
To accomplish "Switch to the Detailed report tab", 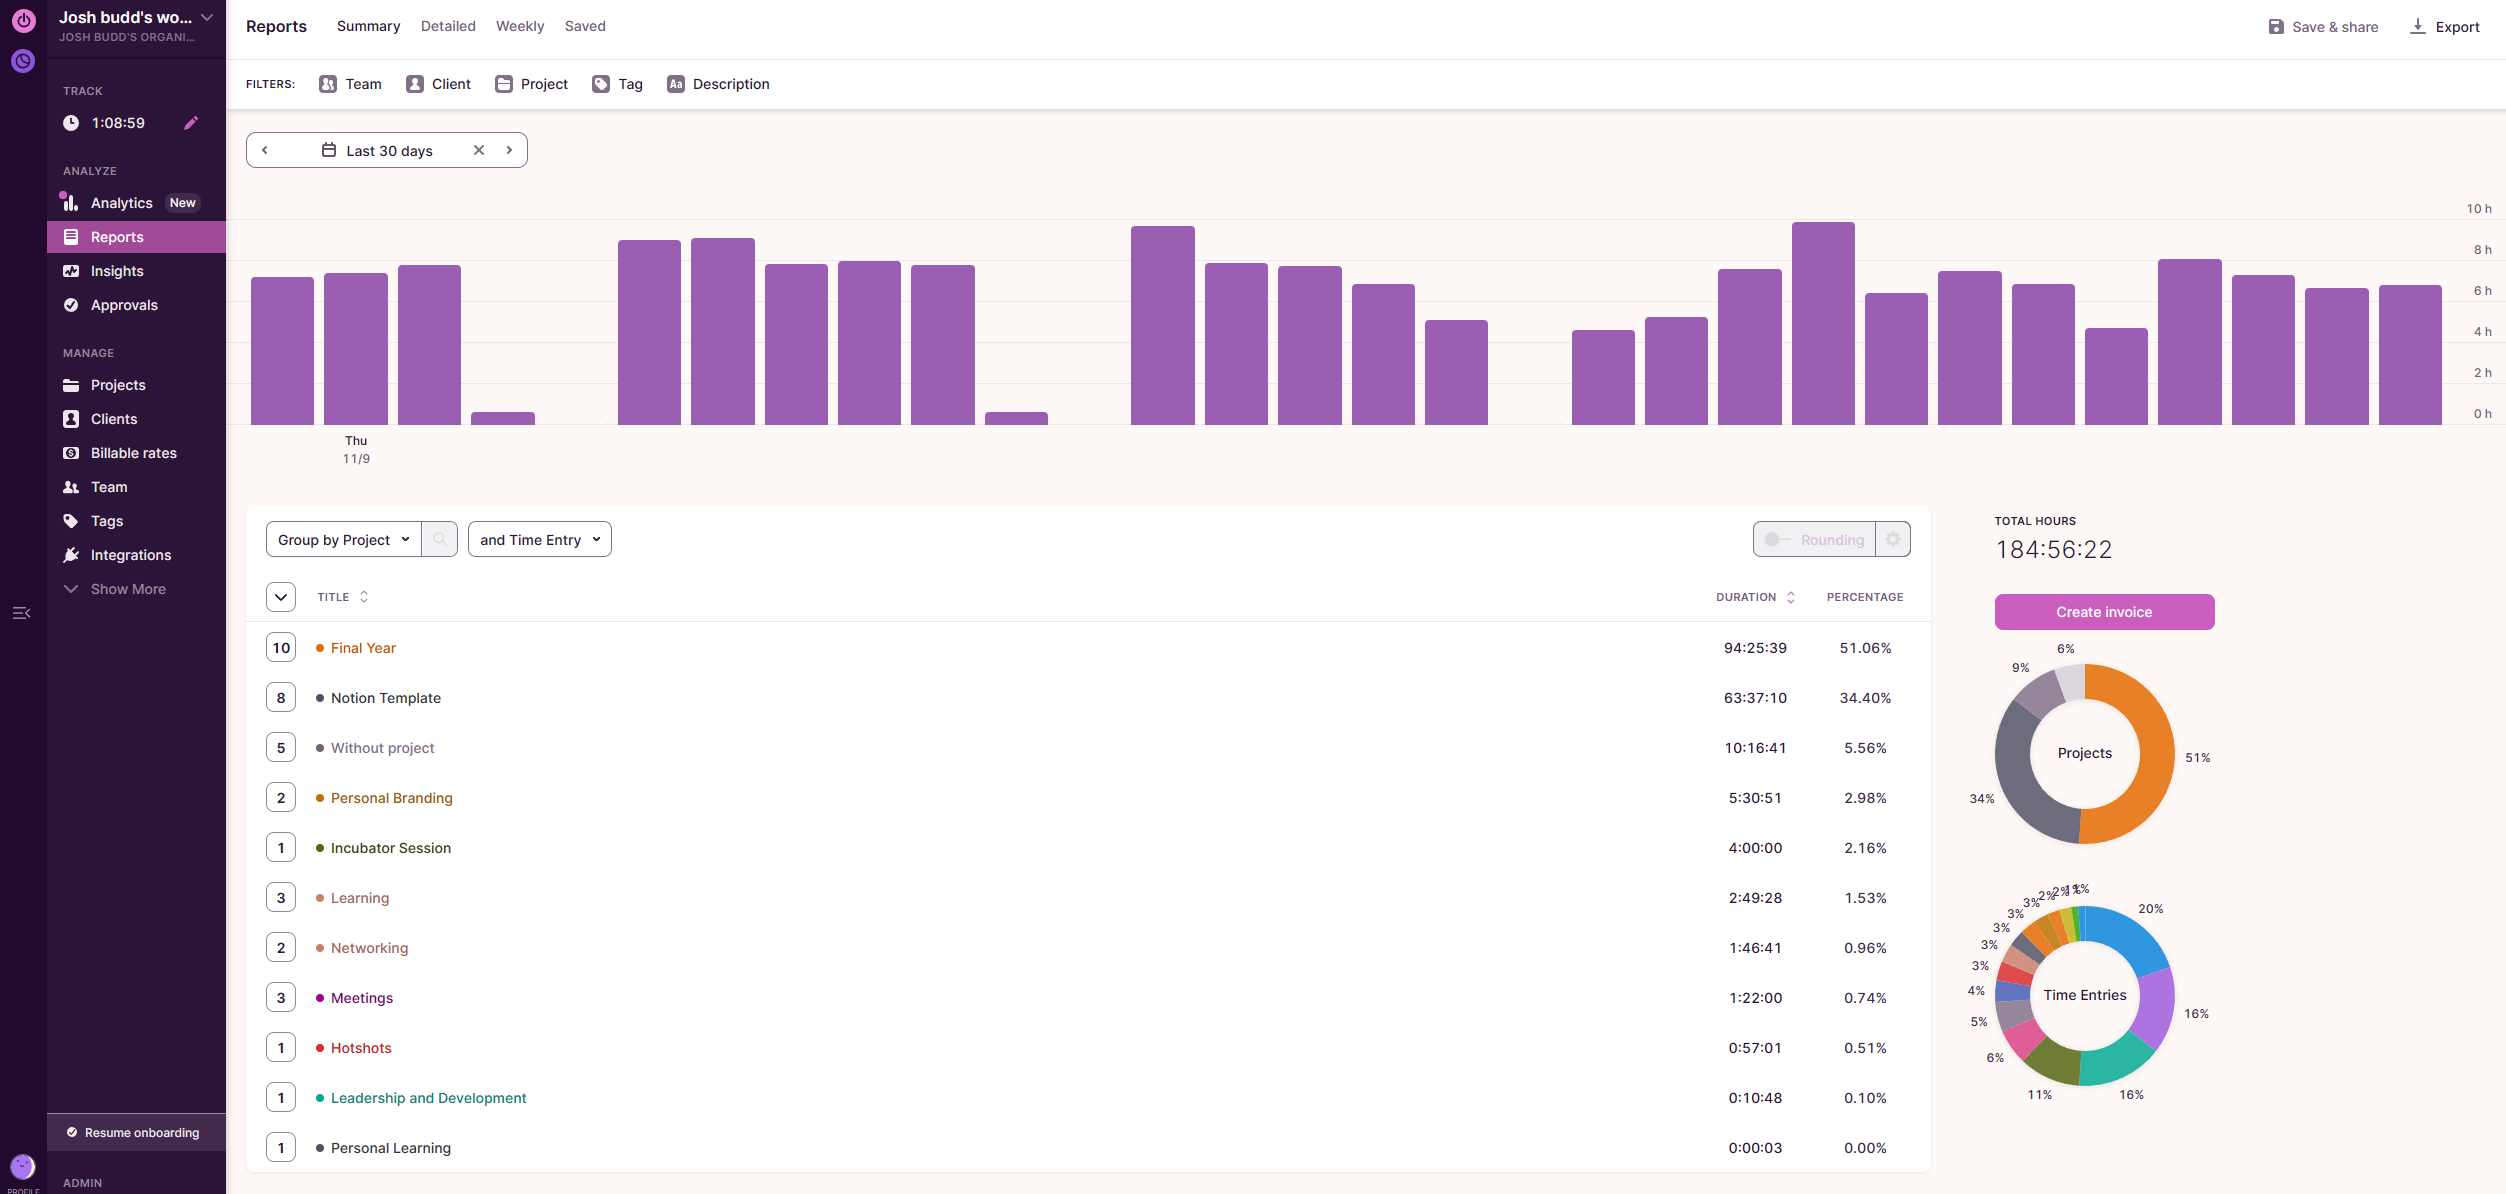I will tap(448, 26).
